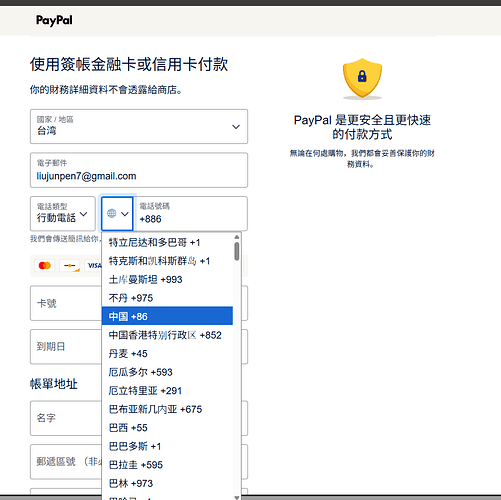Select 巴布亚新几内亚 +675 option
Image resolution: width=501 pixels, height=500 pixels.
tap(167, 409)
